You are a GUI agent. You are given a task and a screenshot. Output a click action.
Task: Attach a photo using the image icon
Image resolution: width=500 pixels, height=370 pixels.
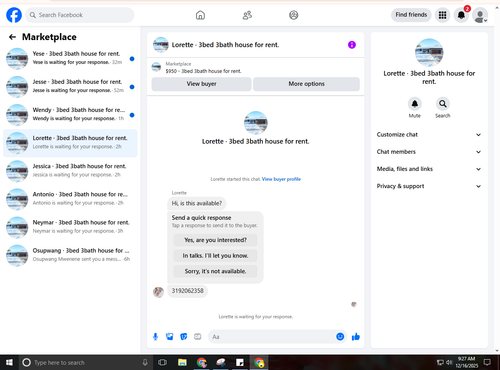[x=170, y=337]
